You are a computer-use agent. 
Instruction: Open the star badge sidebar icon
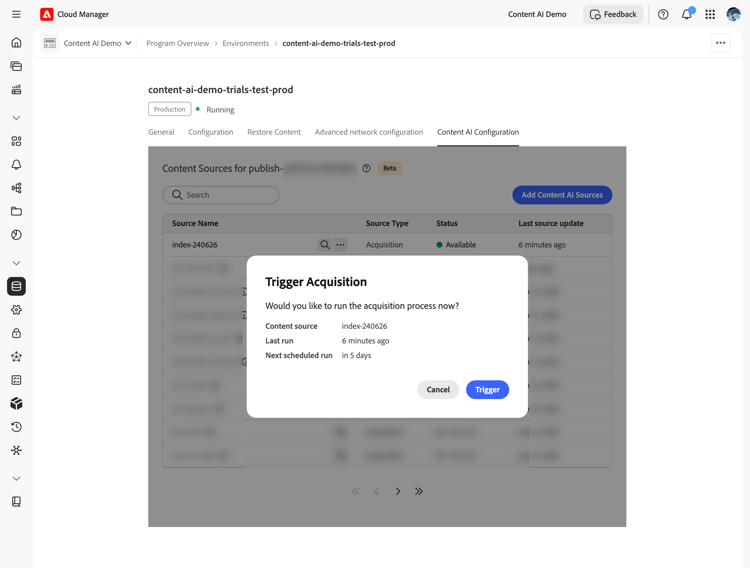16,356
